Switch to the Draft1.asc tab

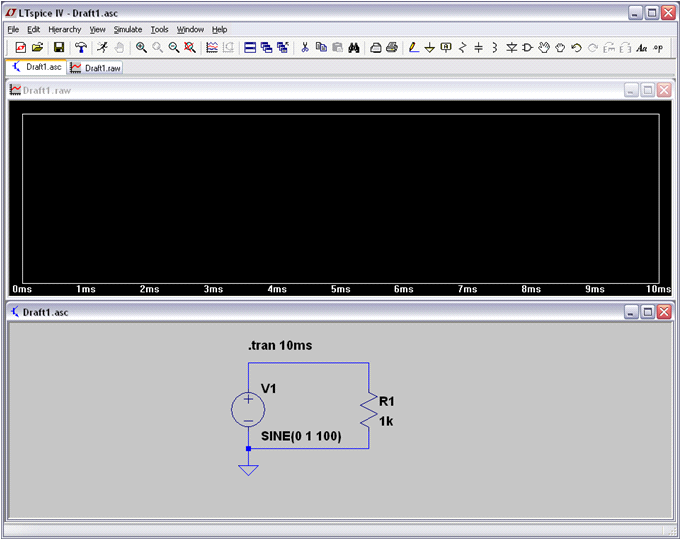point(36,67)
